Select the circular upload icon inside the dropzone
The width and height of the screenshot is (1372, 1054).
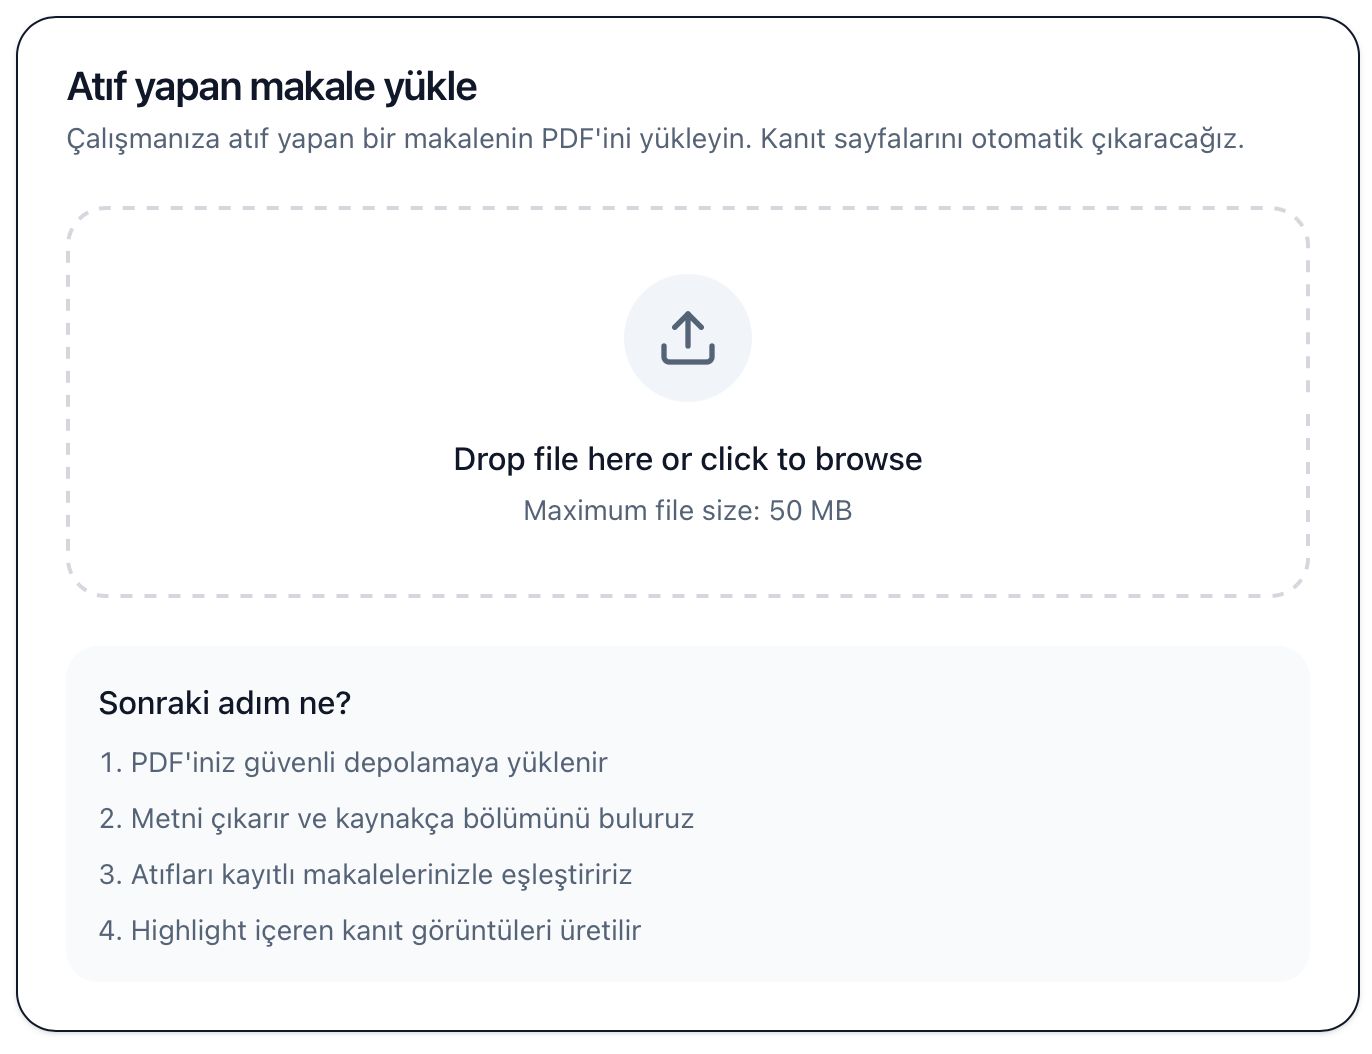click(687, 338)
